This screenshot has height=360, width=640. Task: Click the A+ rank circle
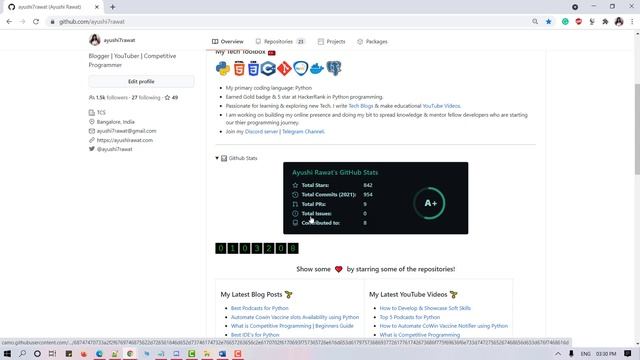[430, 203]
